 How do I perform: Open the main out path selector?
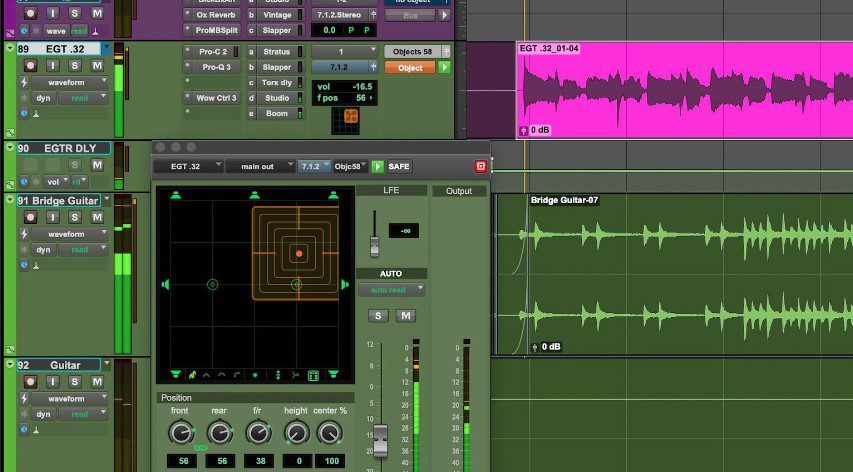(x=260, y=166)
